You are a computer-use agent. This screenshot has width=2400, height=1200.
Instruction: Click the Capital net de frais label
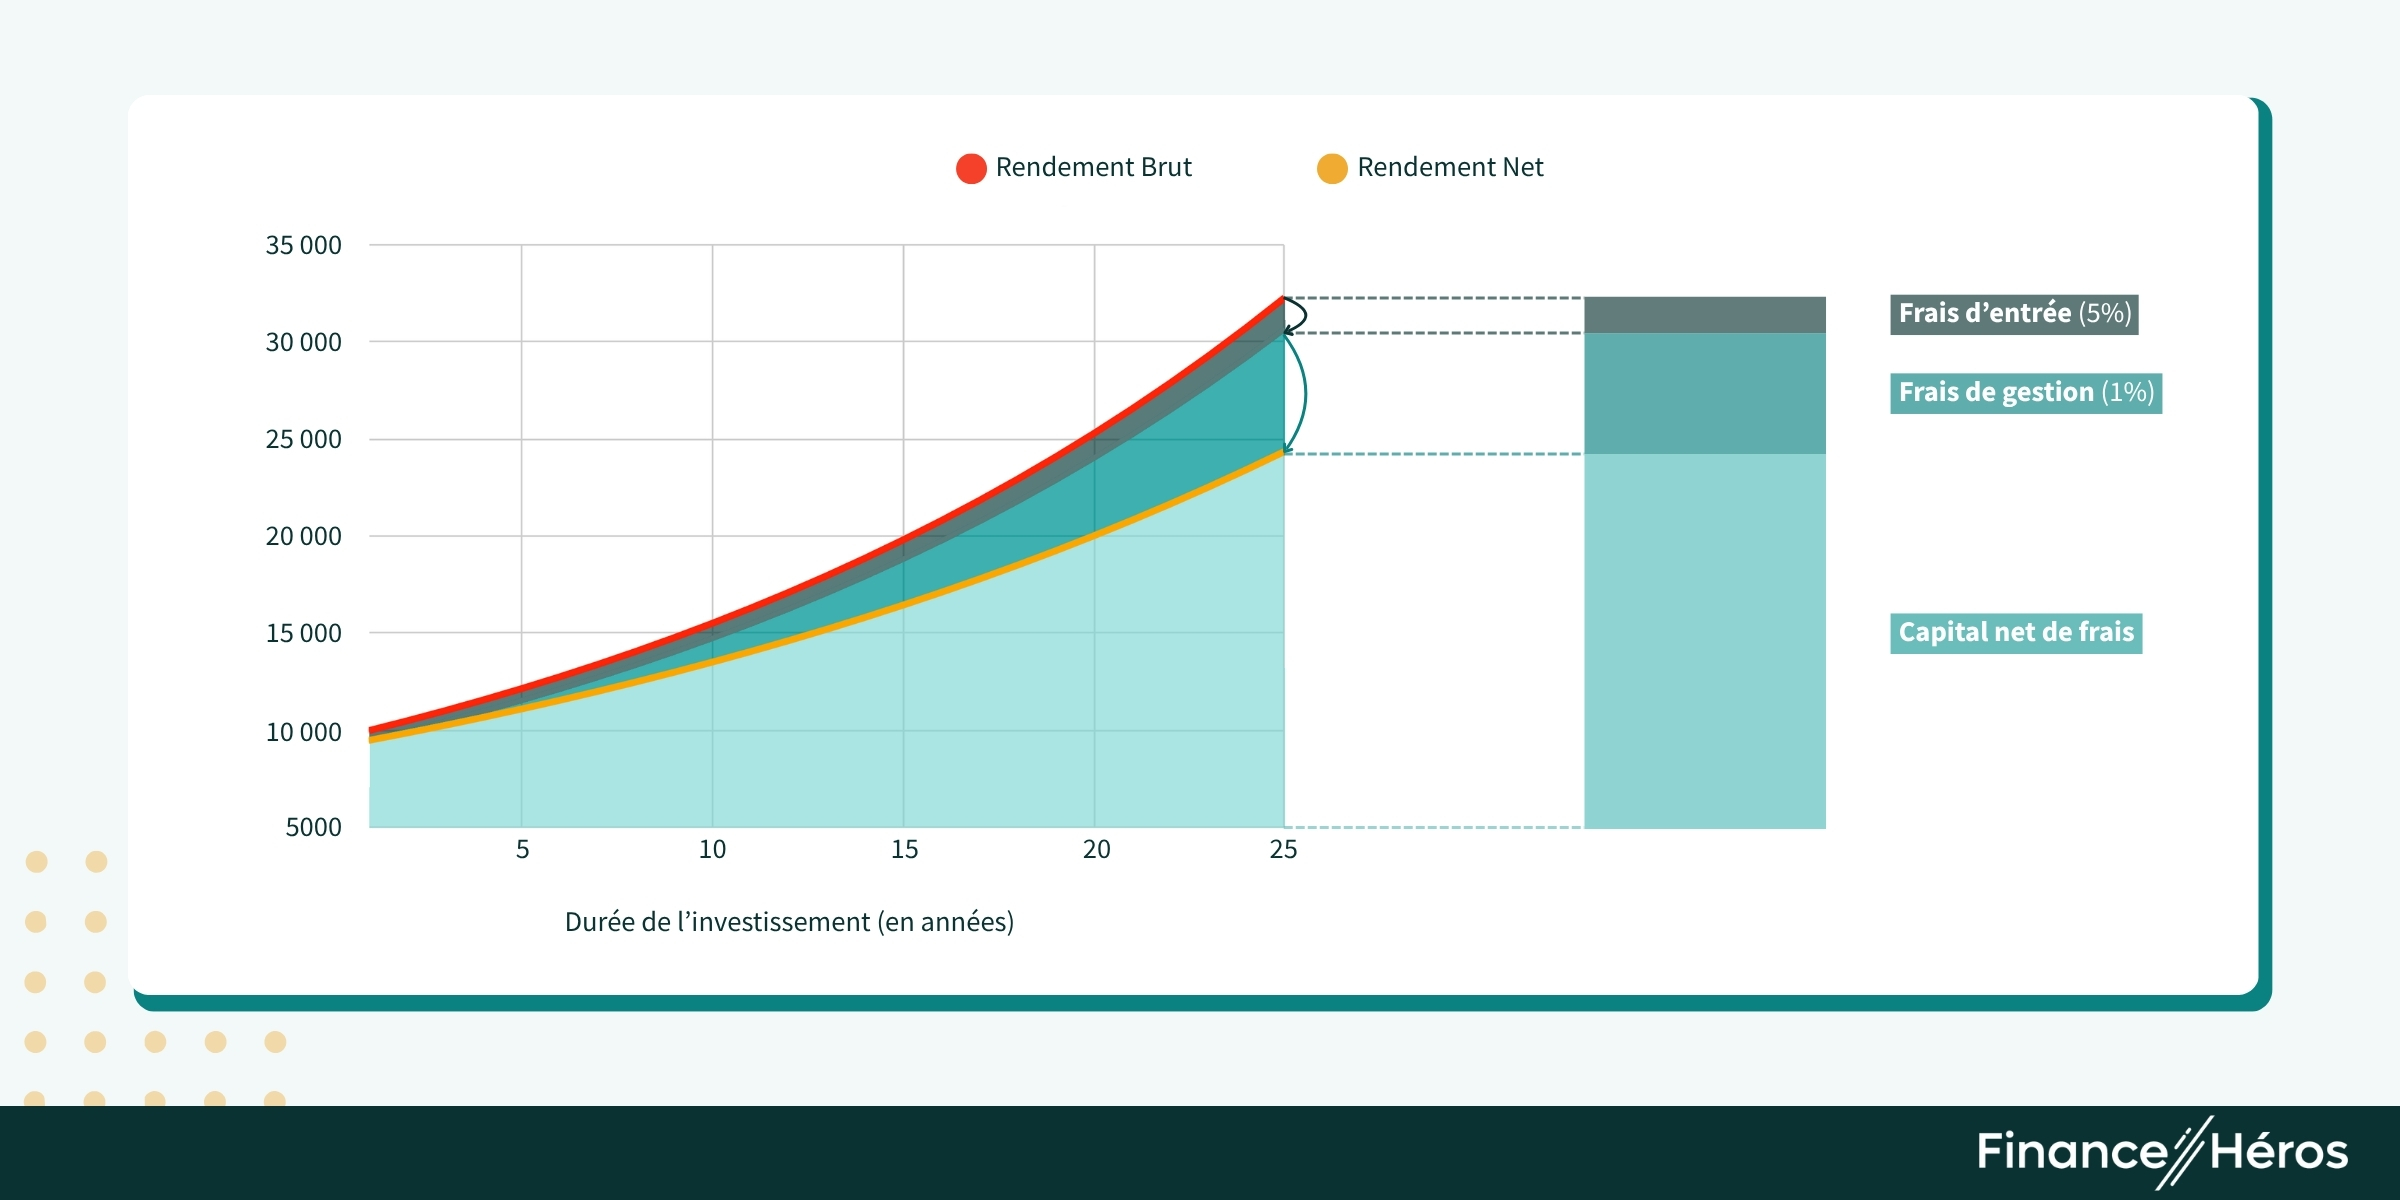point(2016,632)
